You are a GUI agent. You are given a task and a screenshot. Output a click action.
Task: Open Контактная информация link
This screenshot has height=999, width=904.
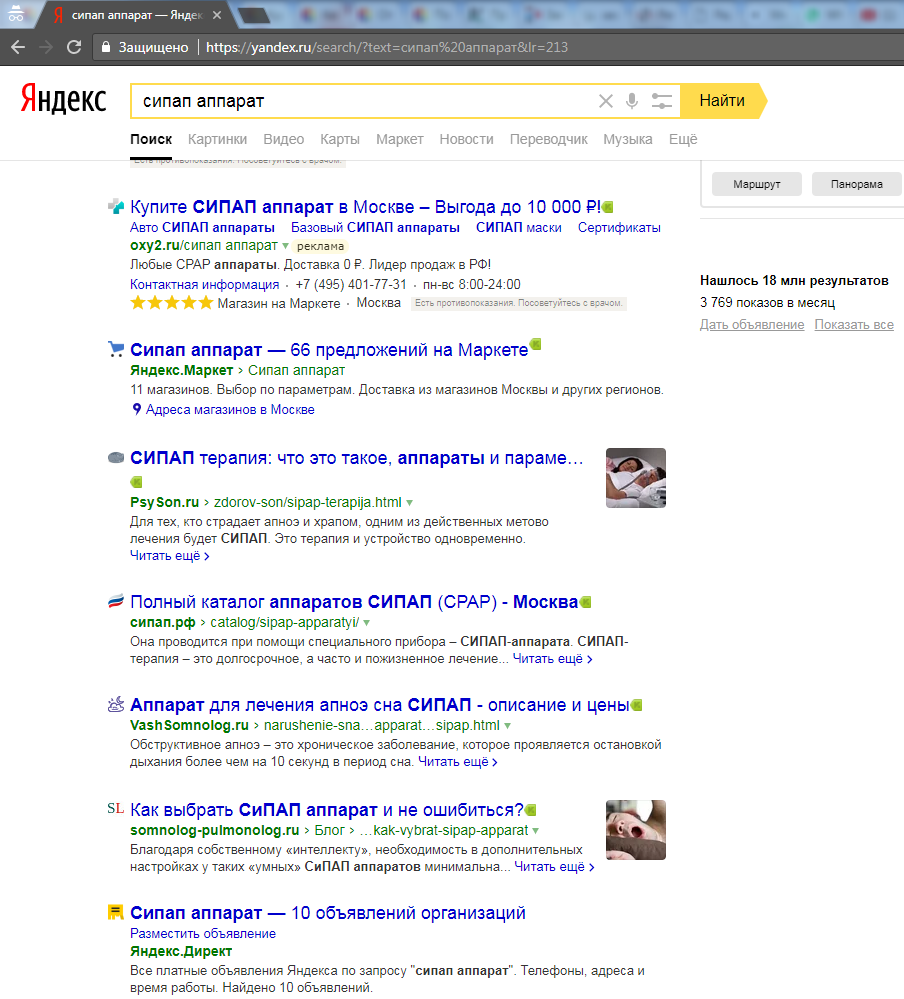(x=204, y=284)
